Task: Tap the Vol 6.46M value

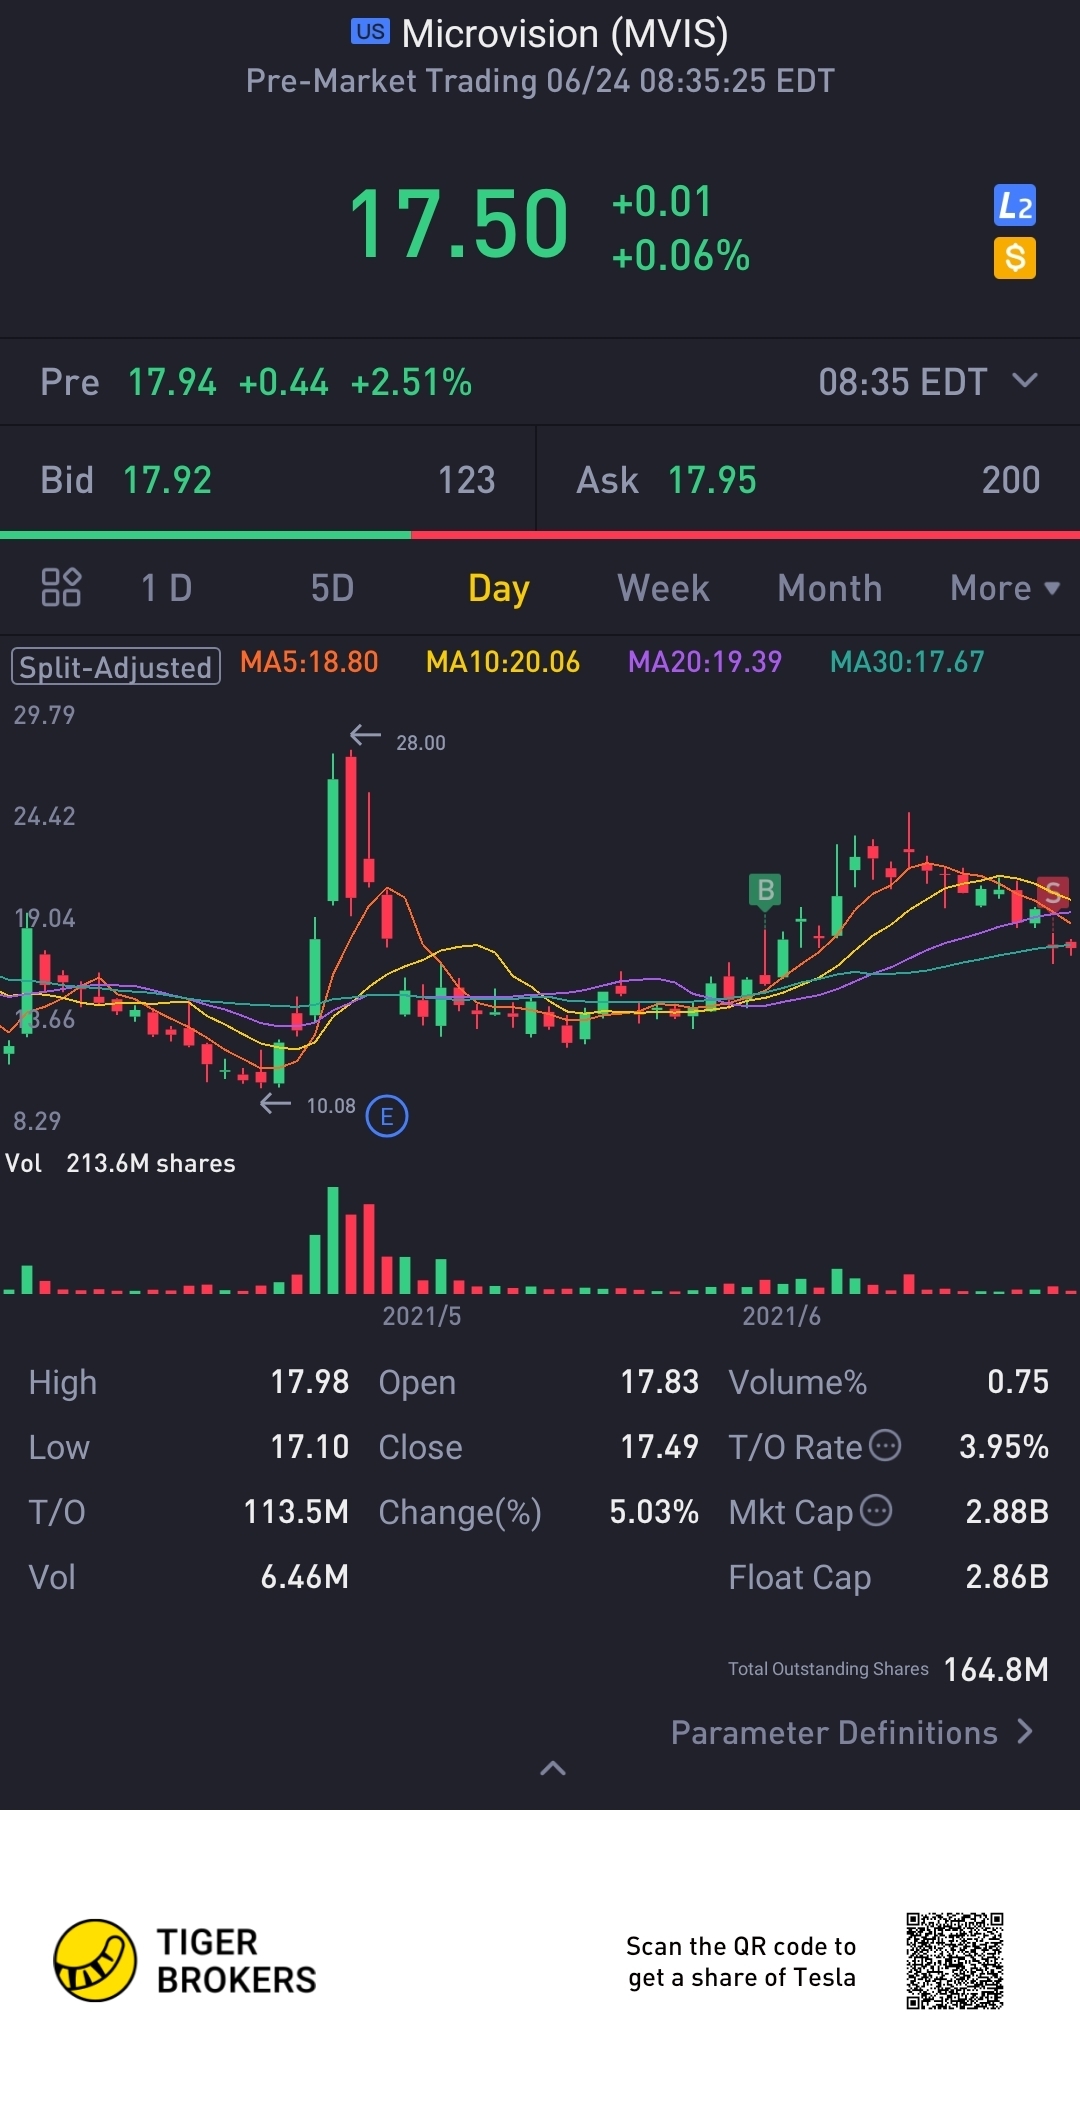Action: (304, 1577)
